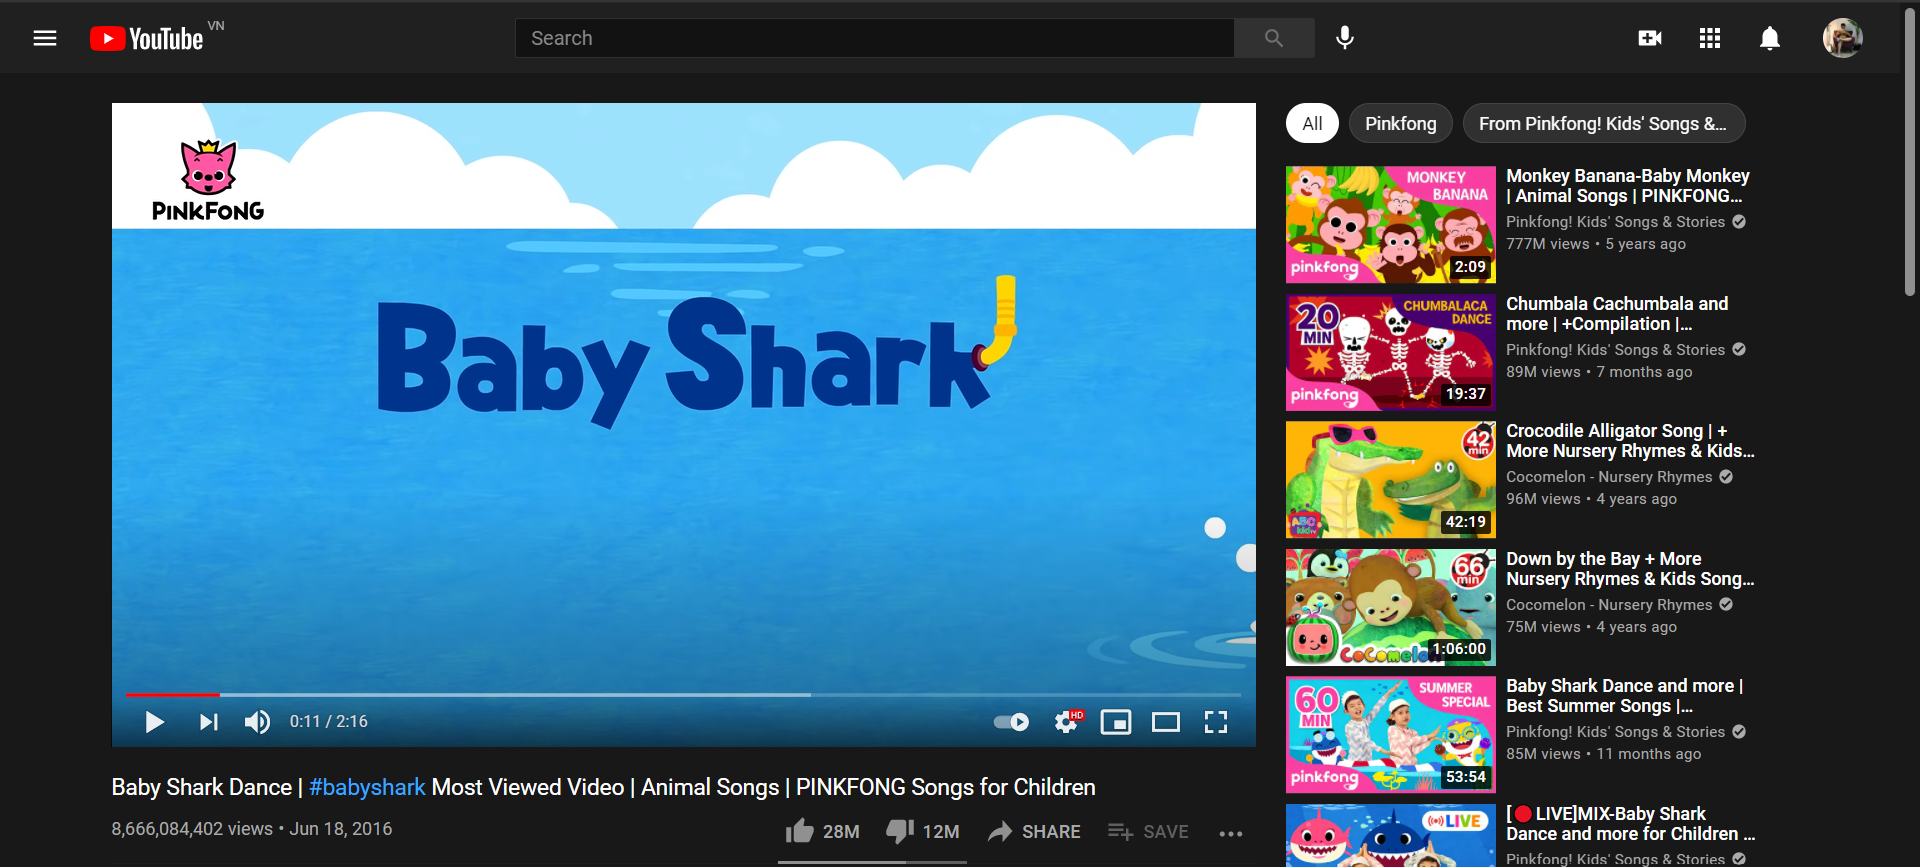Image resolution: width=1920 pixels, height=867 pixels.
Task: Open video settings gear menu
Action: 1067,722
